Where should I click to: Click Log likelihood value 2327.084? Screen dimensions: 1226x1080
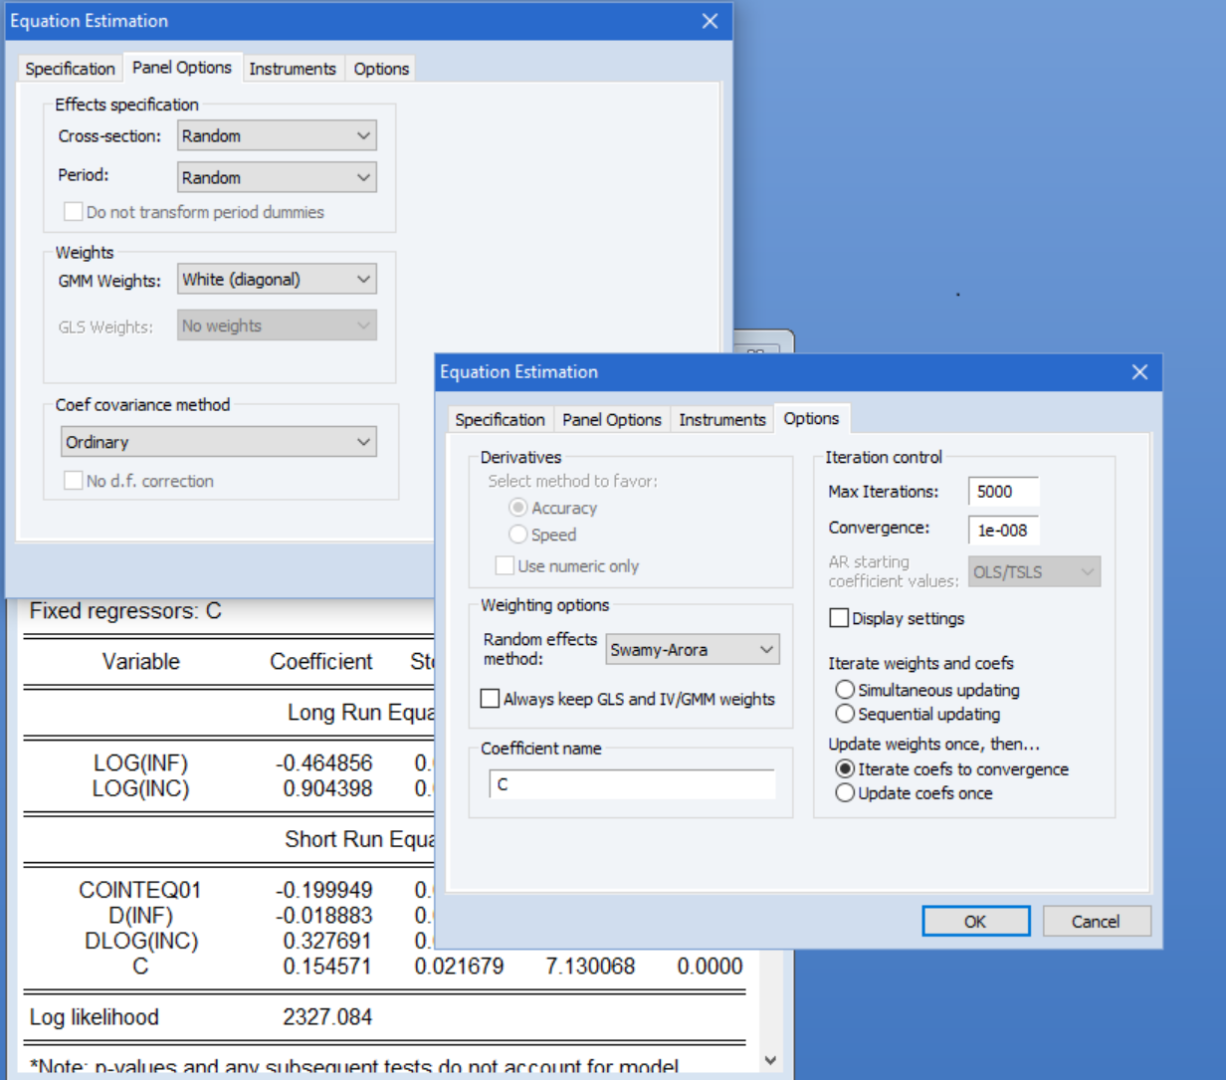(328, 1017)
